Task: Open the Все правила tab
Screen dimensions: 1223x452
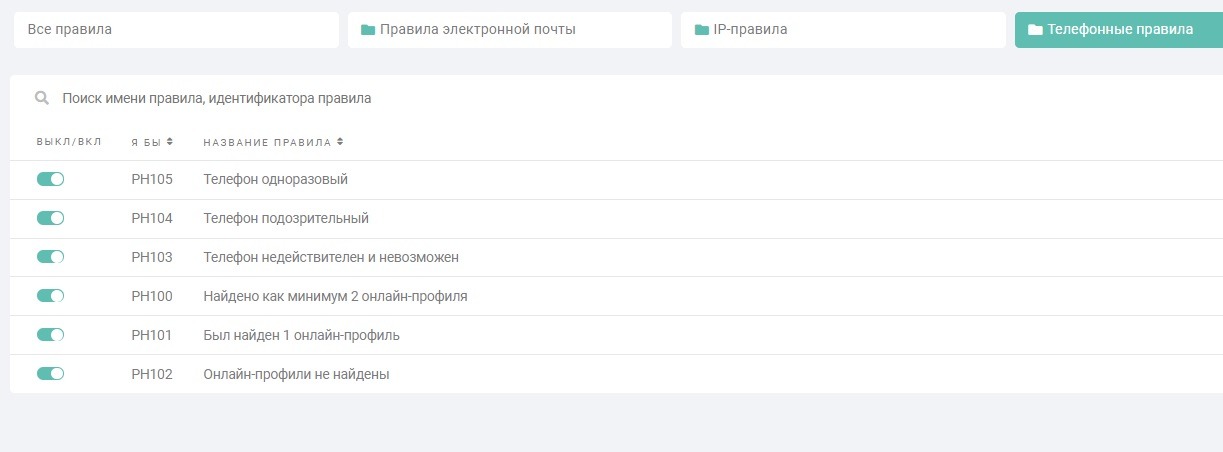Action: tap(176, 30)
